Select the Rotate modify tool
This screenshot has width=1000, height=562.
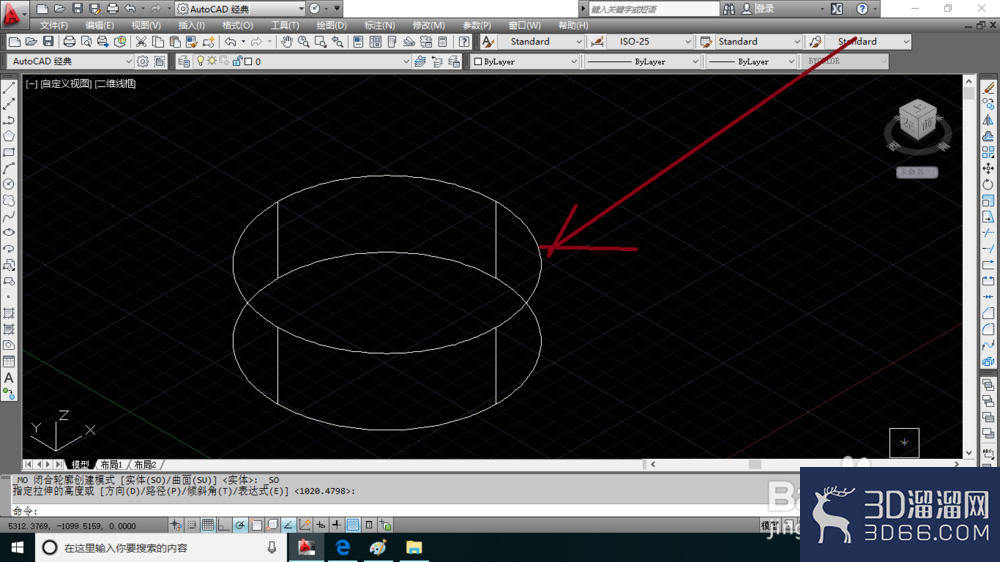(x=988, y=184)
